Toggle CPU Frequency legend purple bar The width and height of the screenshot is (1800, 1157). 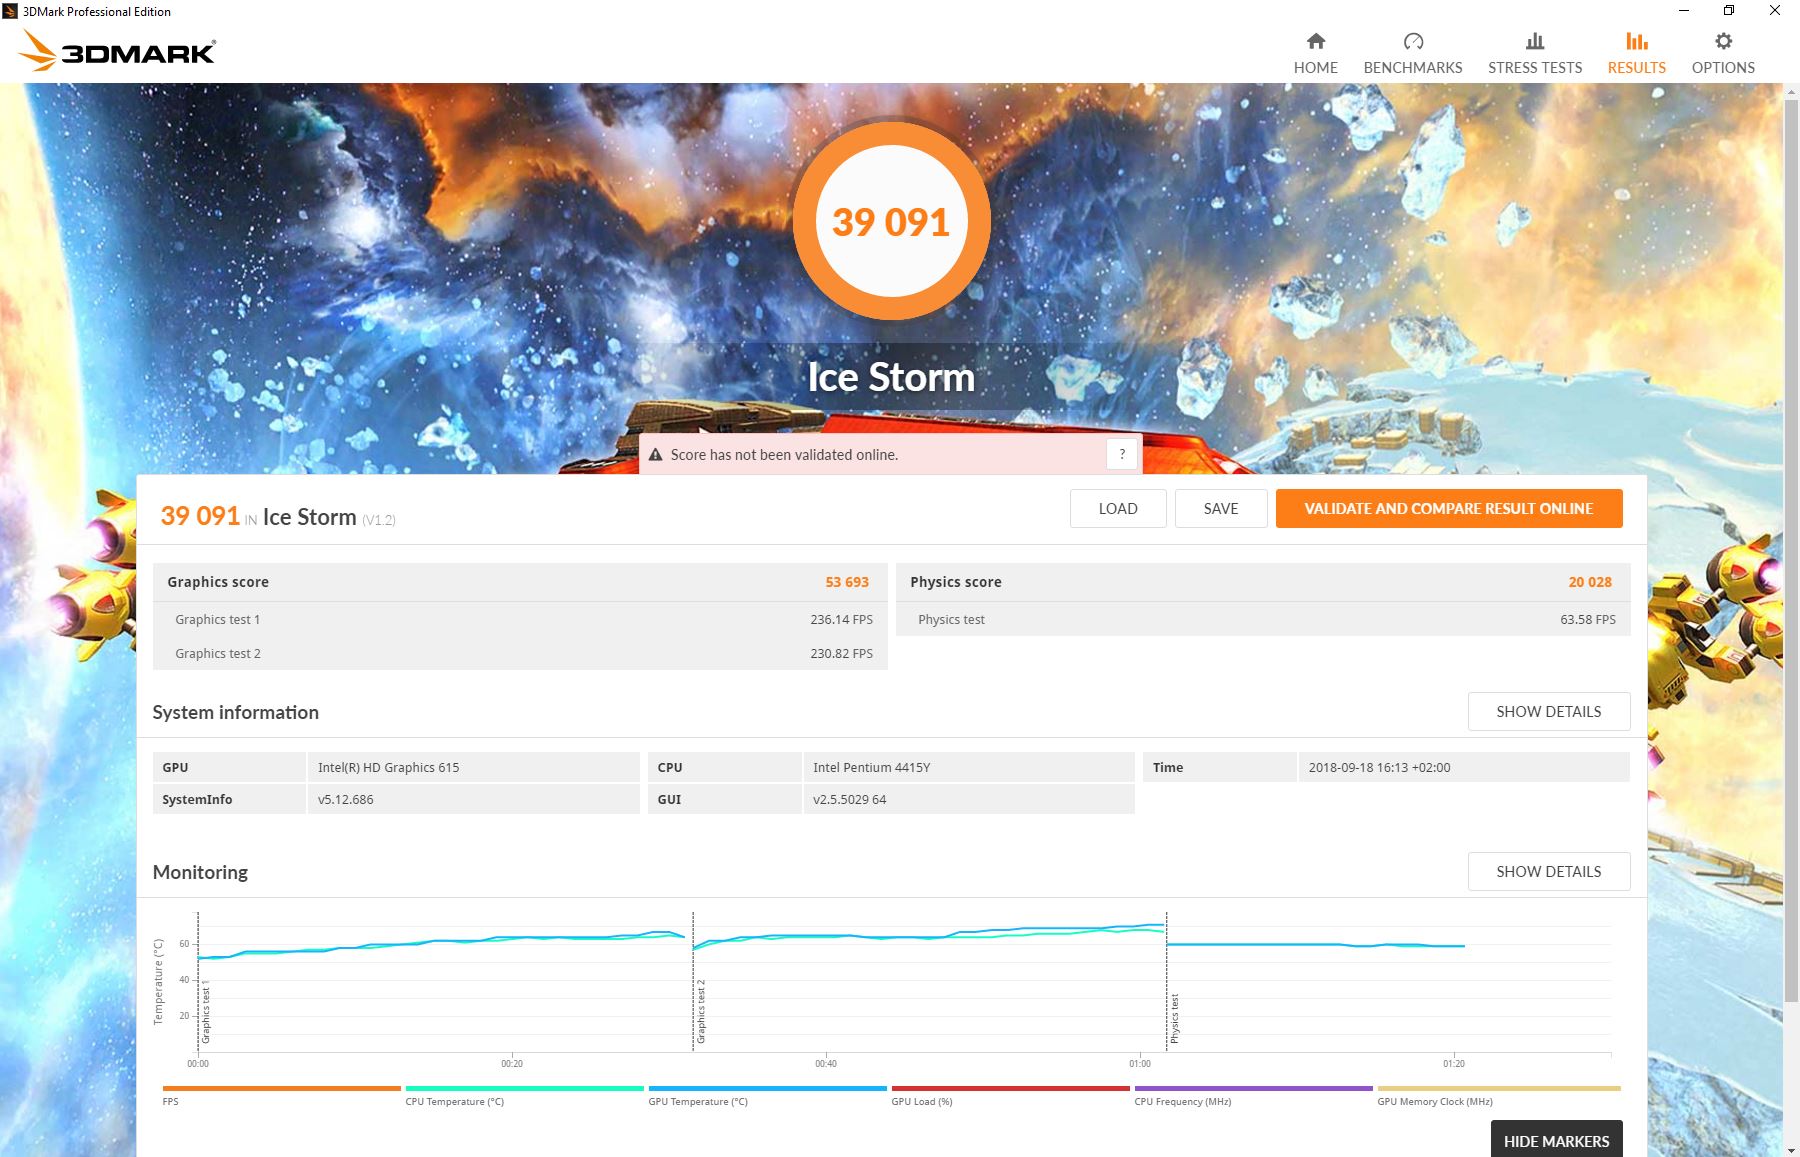coord(1253,1088)
